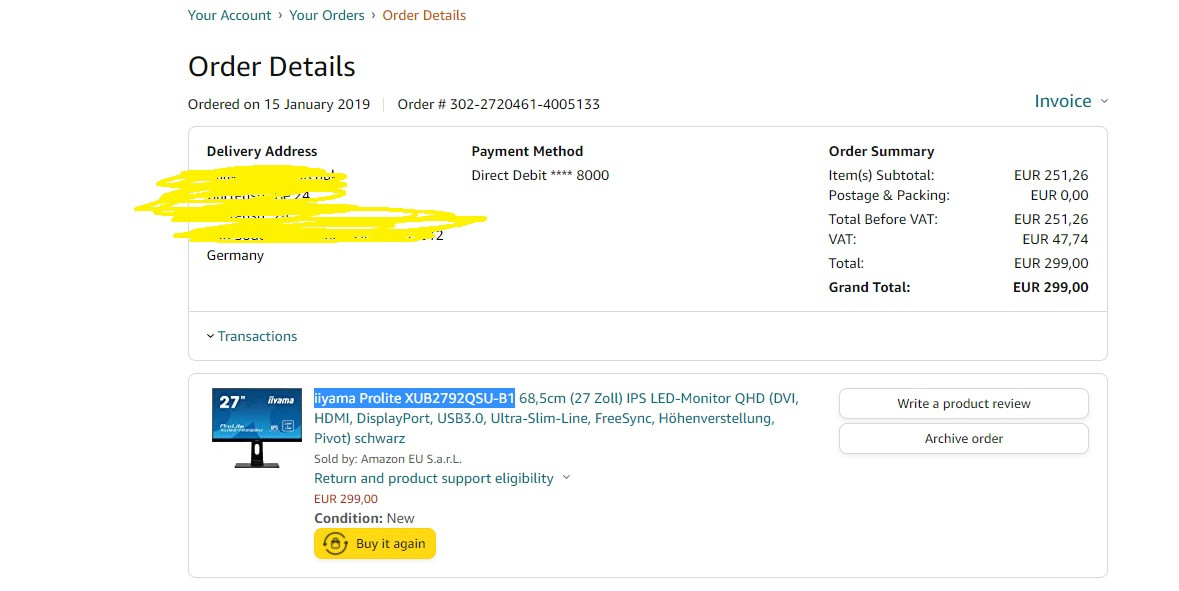Click the chevron after Return and product support eligibility
The image size is (1179, 591).
tap(566, 478)
